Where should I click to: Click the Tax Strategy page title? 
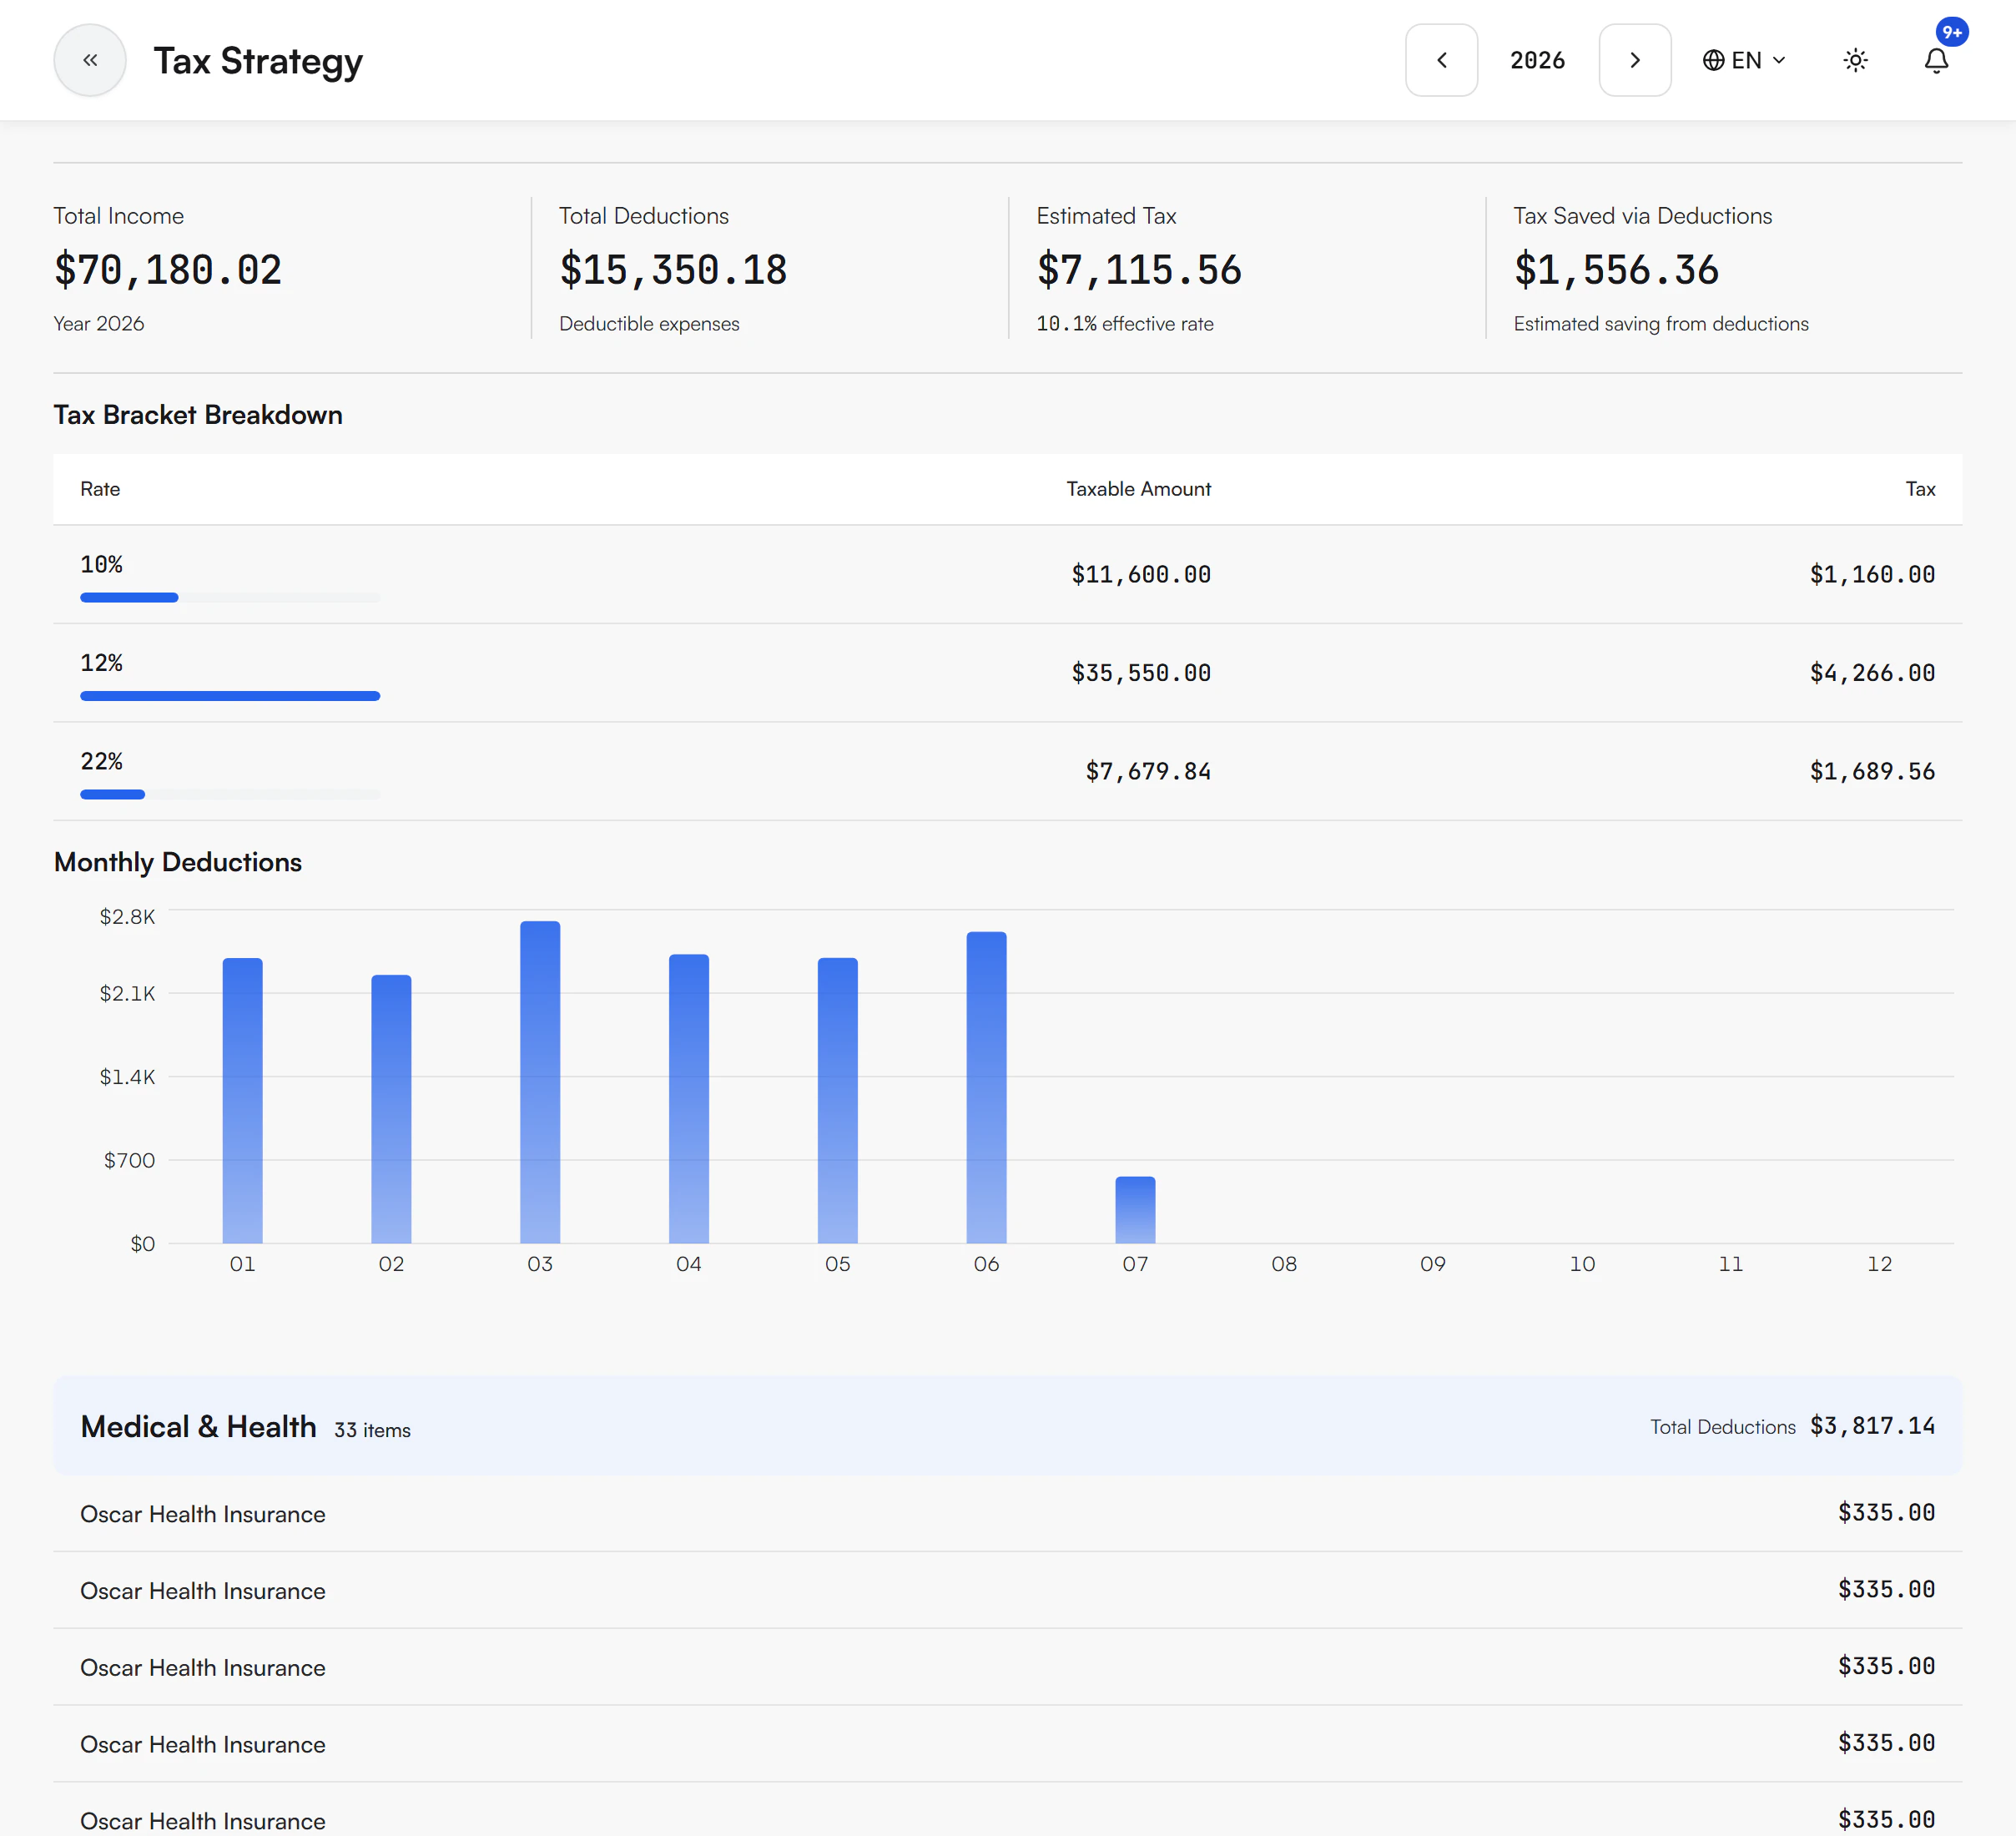coord(258,61)
